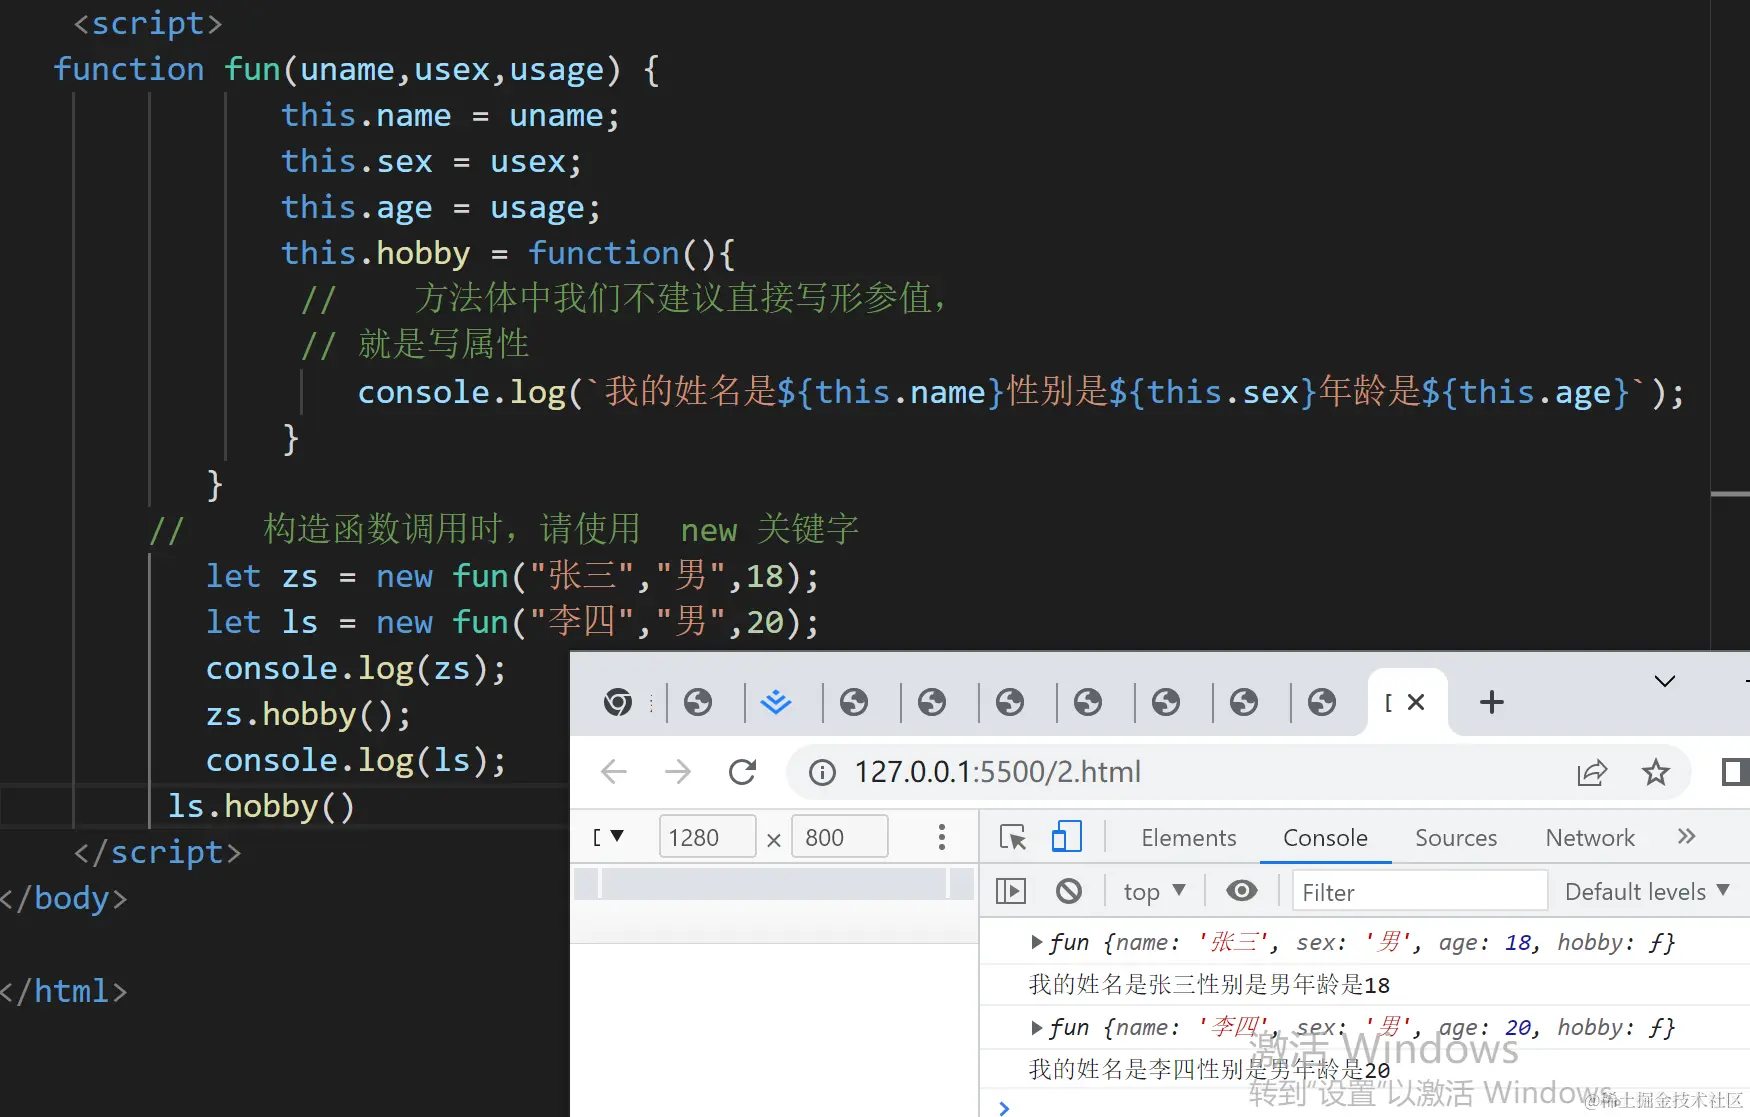The width and height of the screenshot is (1750, 1117).
Task: Open the Network panel
Action: pyautogui.click(x=1590, y=838)
